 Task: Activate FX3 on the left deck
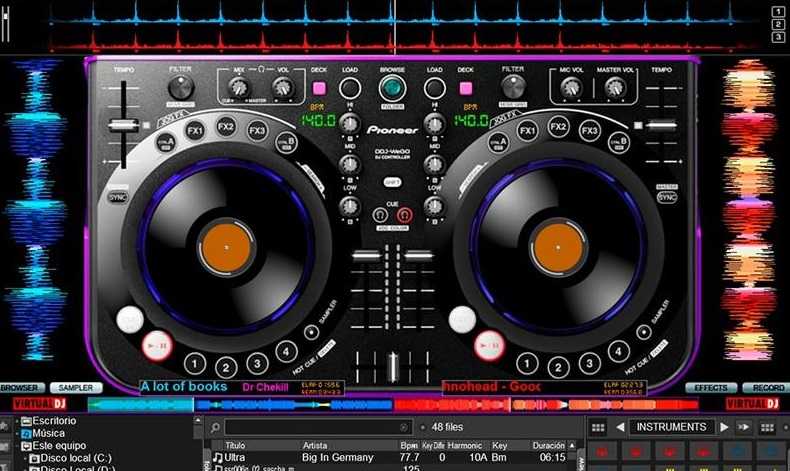pos(257,131)
